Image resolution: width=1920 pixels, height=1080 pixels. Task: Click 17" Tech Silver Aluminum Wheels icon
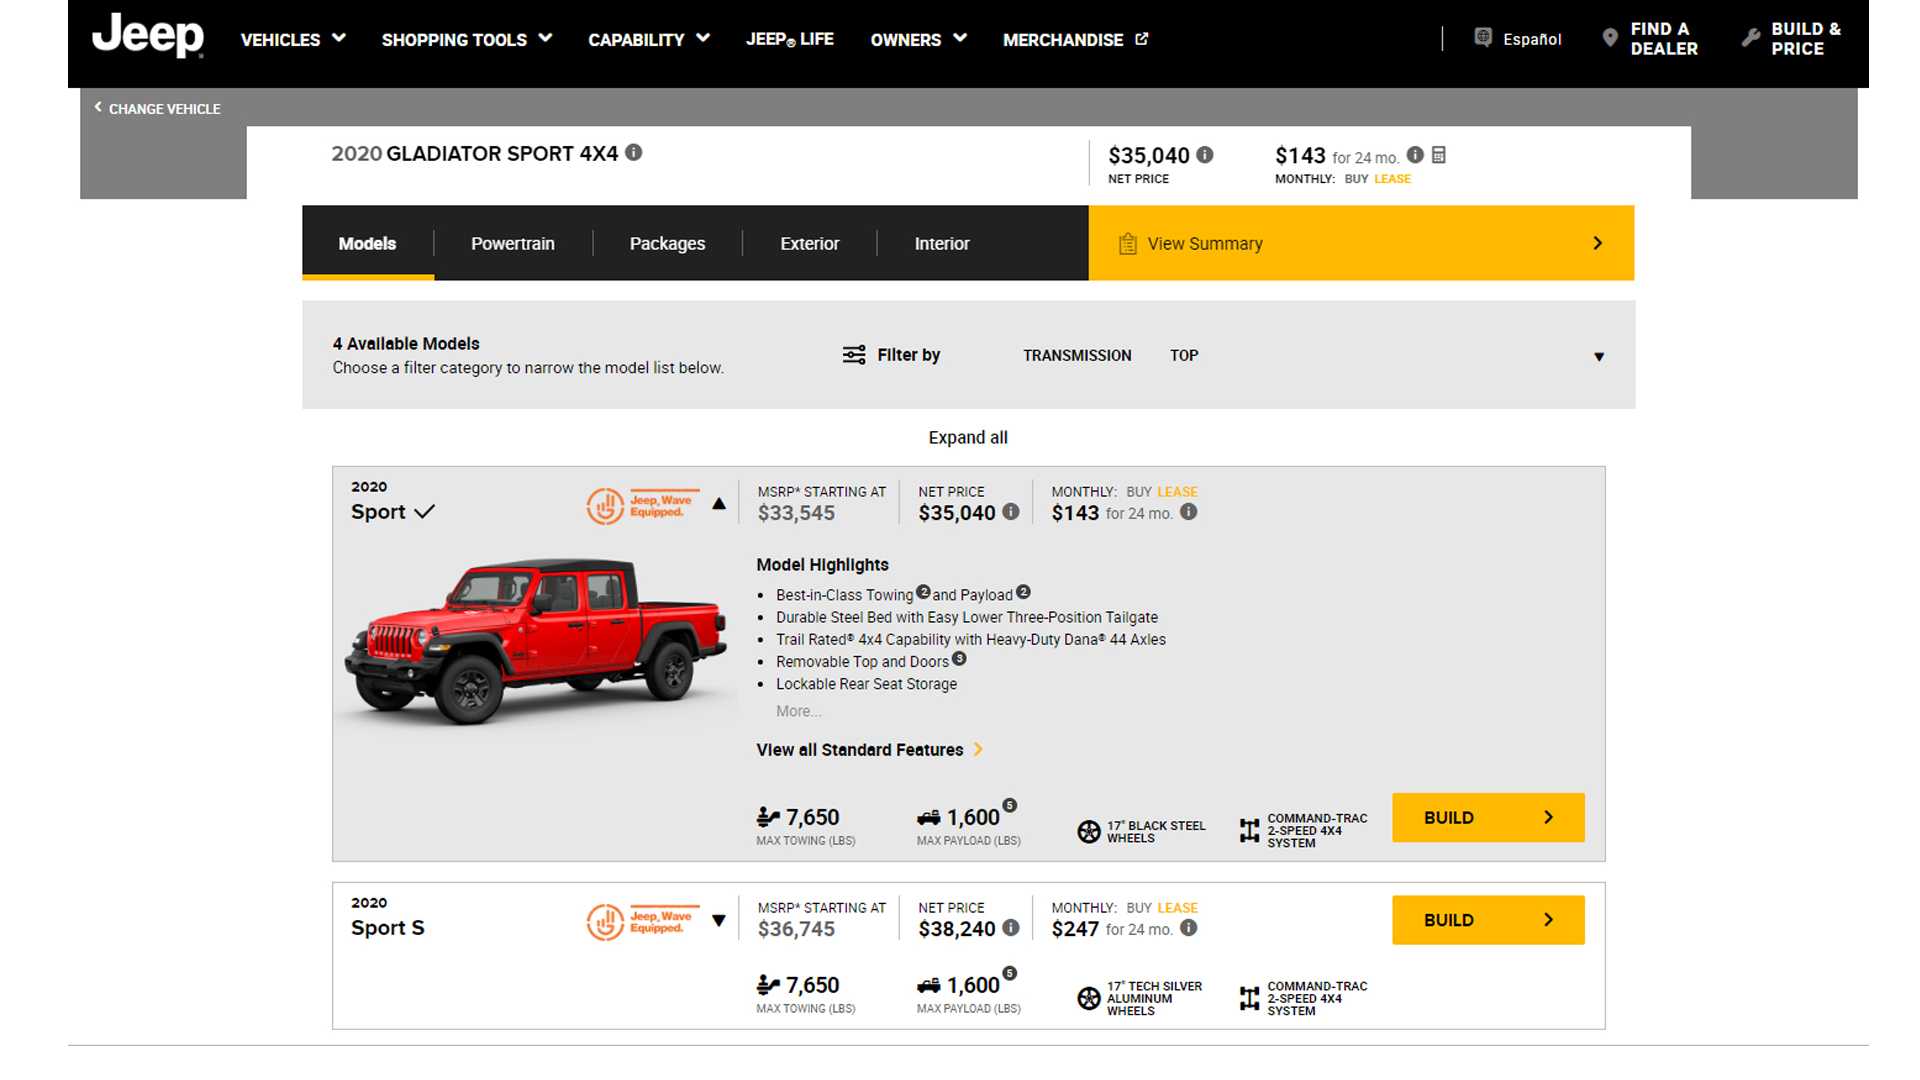(1089, 998)
